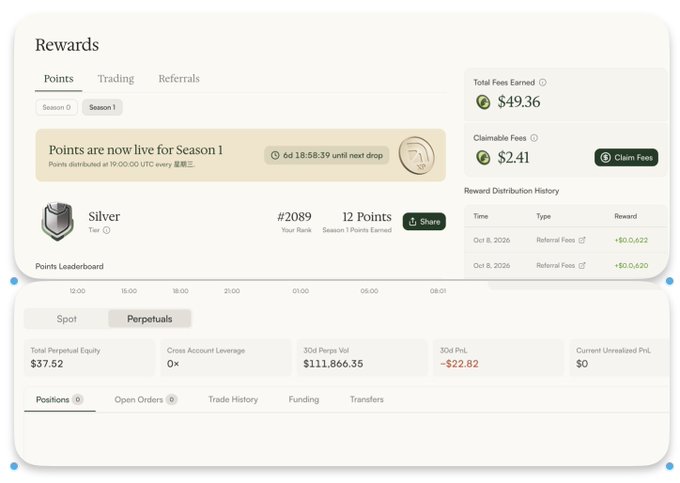Click the upload icon in Share button
Image resolution: width=680 pixels, height=483 pixels.
pos(412,222)
